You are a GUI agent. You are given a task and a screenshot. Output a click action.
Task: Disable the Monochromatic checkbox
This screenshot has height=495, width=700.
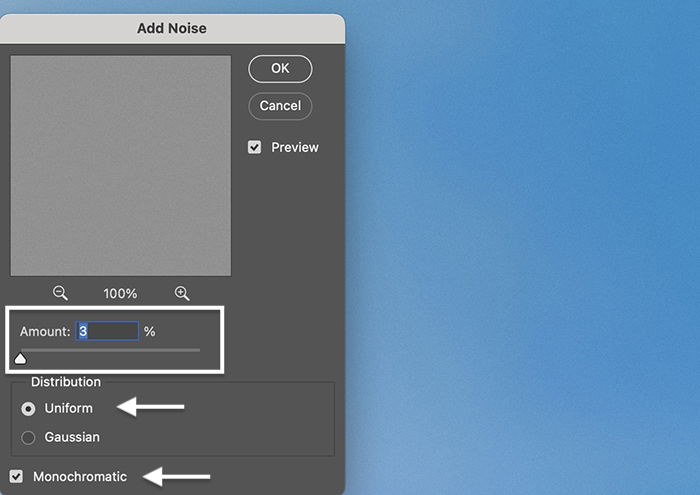17,476
